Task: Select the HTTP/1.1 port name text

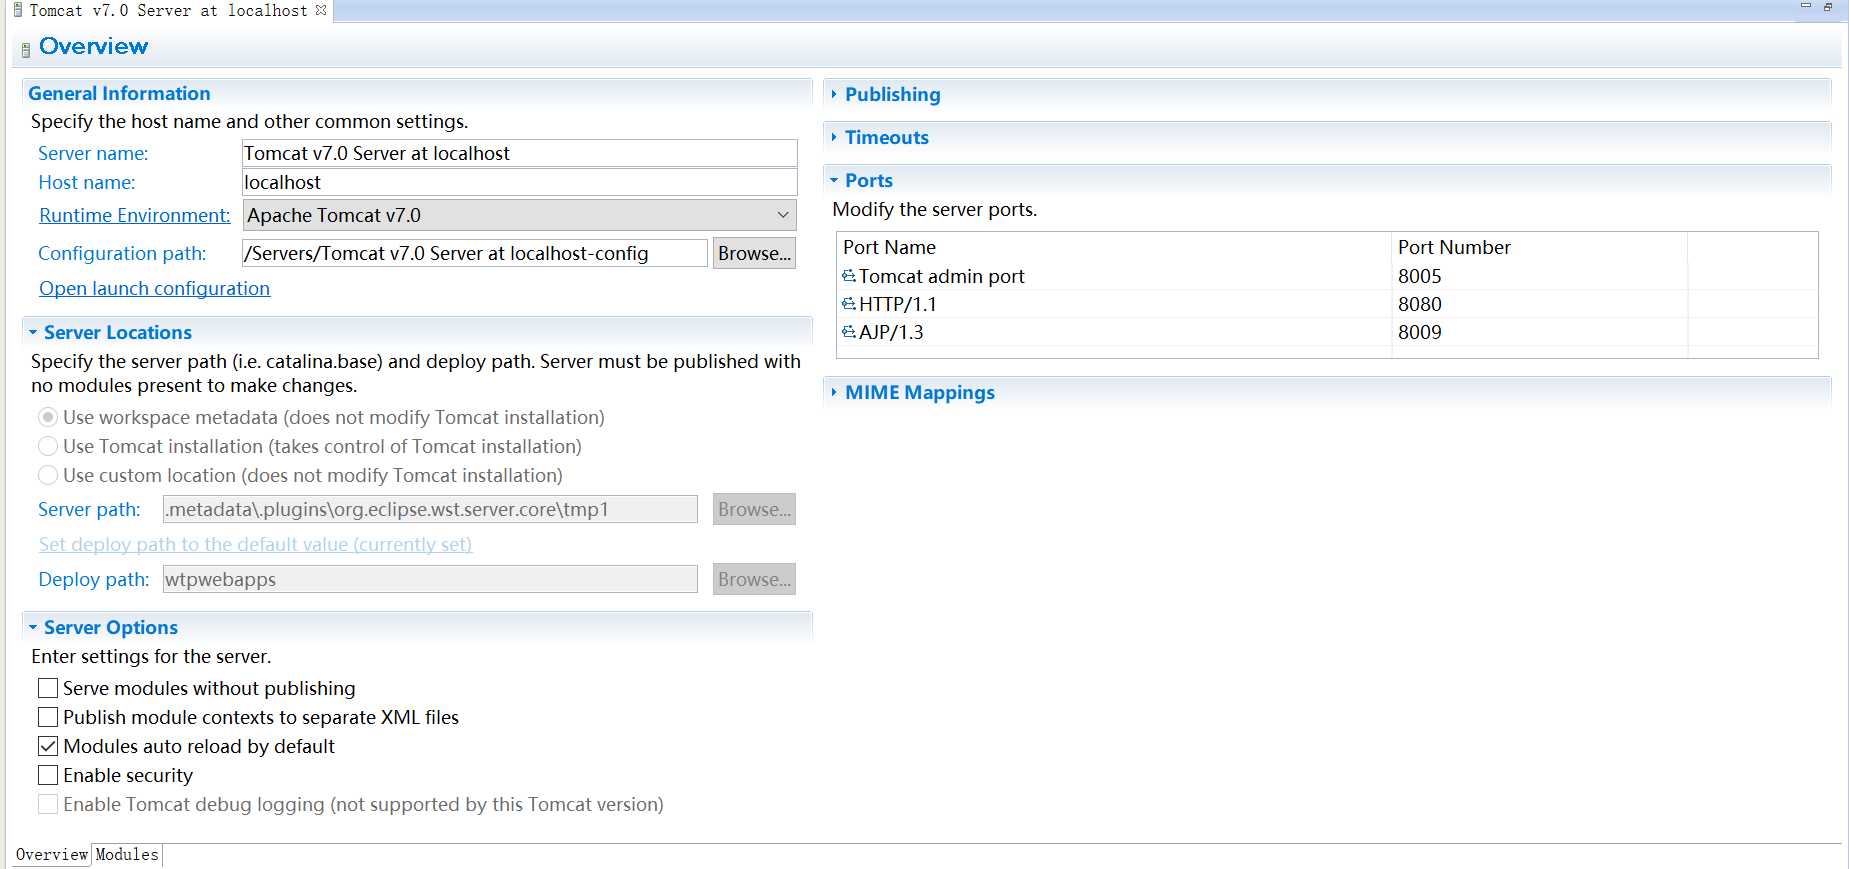Action: coord(898,304)
